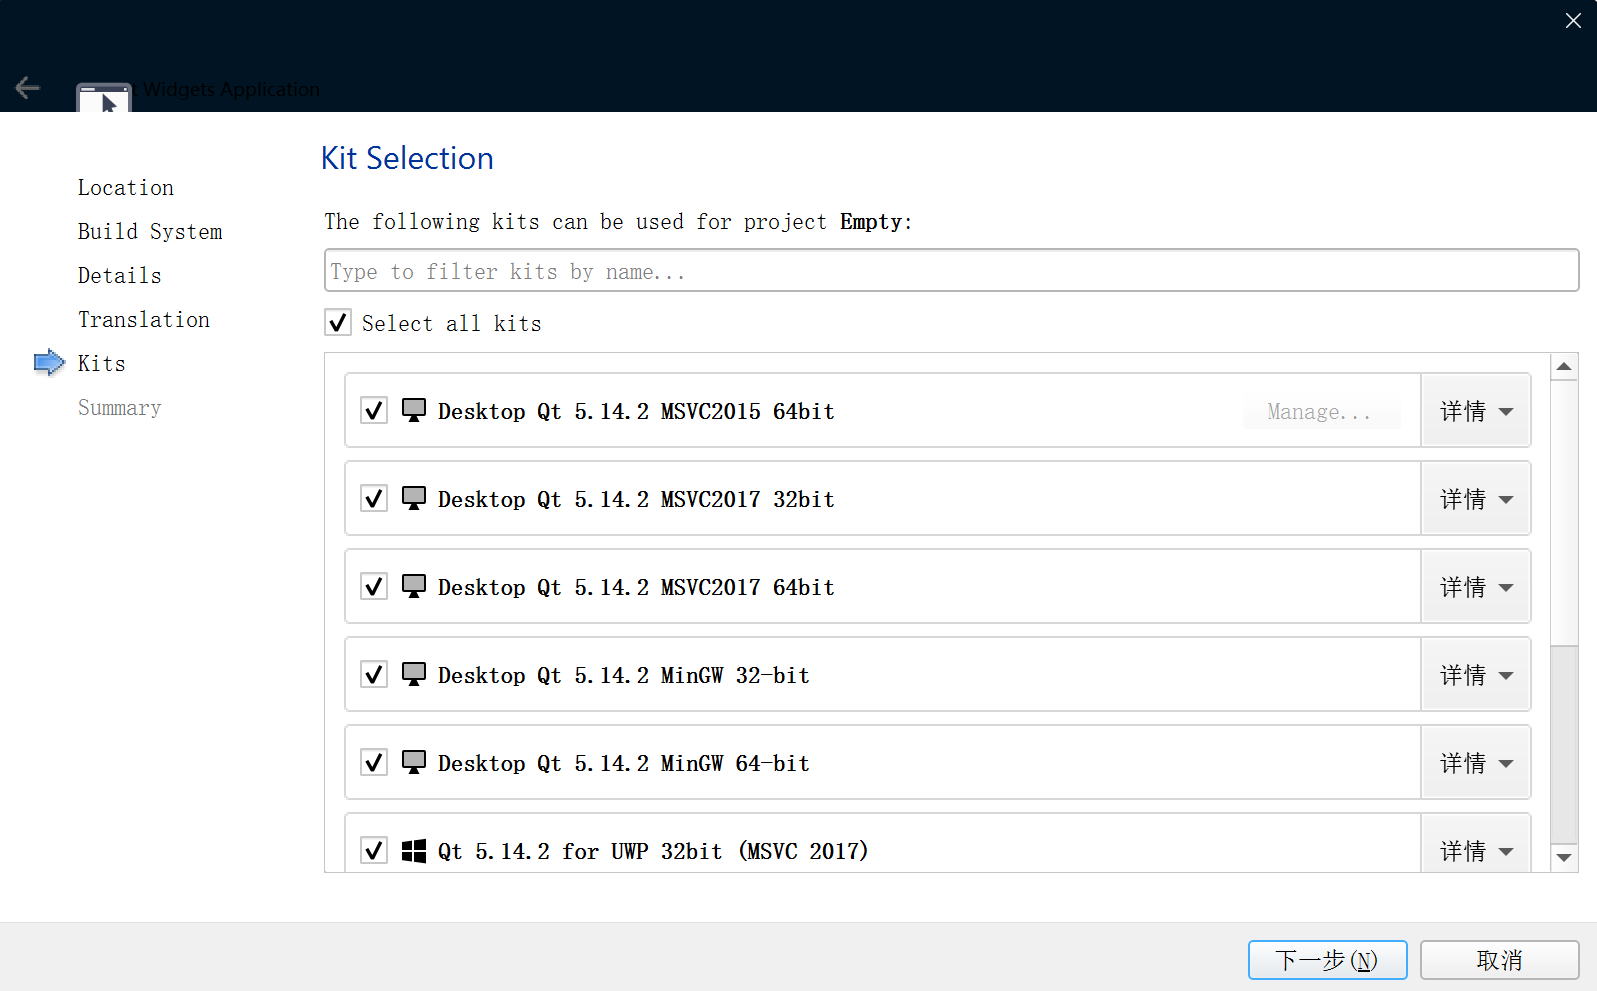Viewport: 1597px width, 991px height.
Task: Click the 取消 cancel button
Action: click(1499, 960)
